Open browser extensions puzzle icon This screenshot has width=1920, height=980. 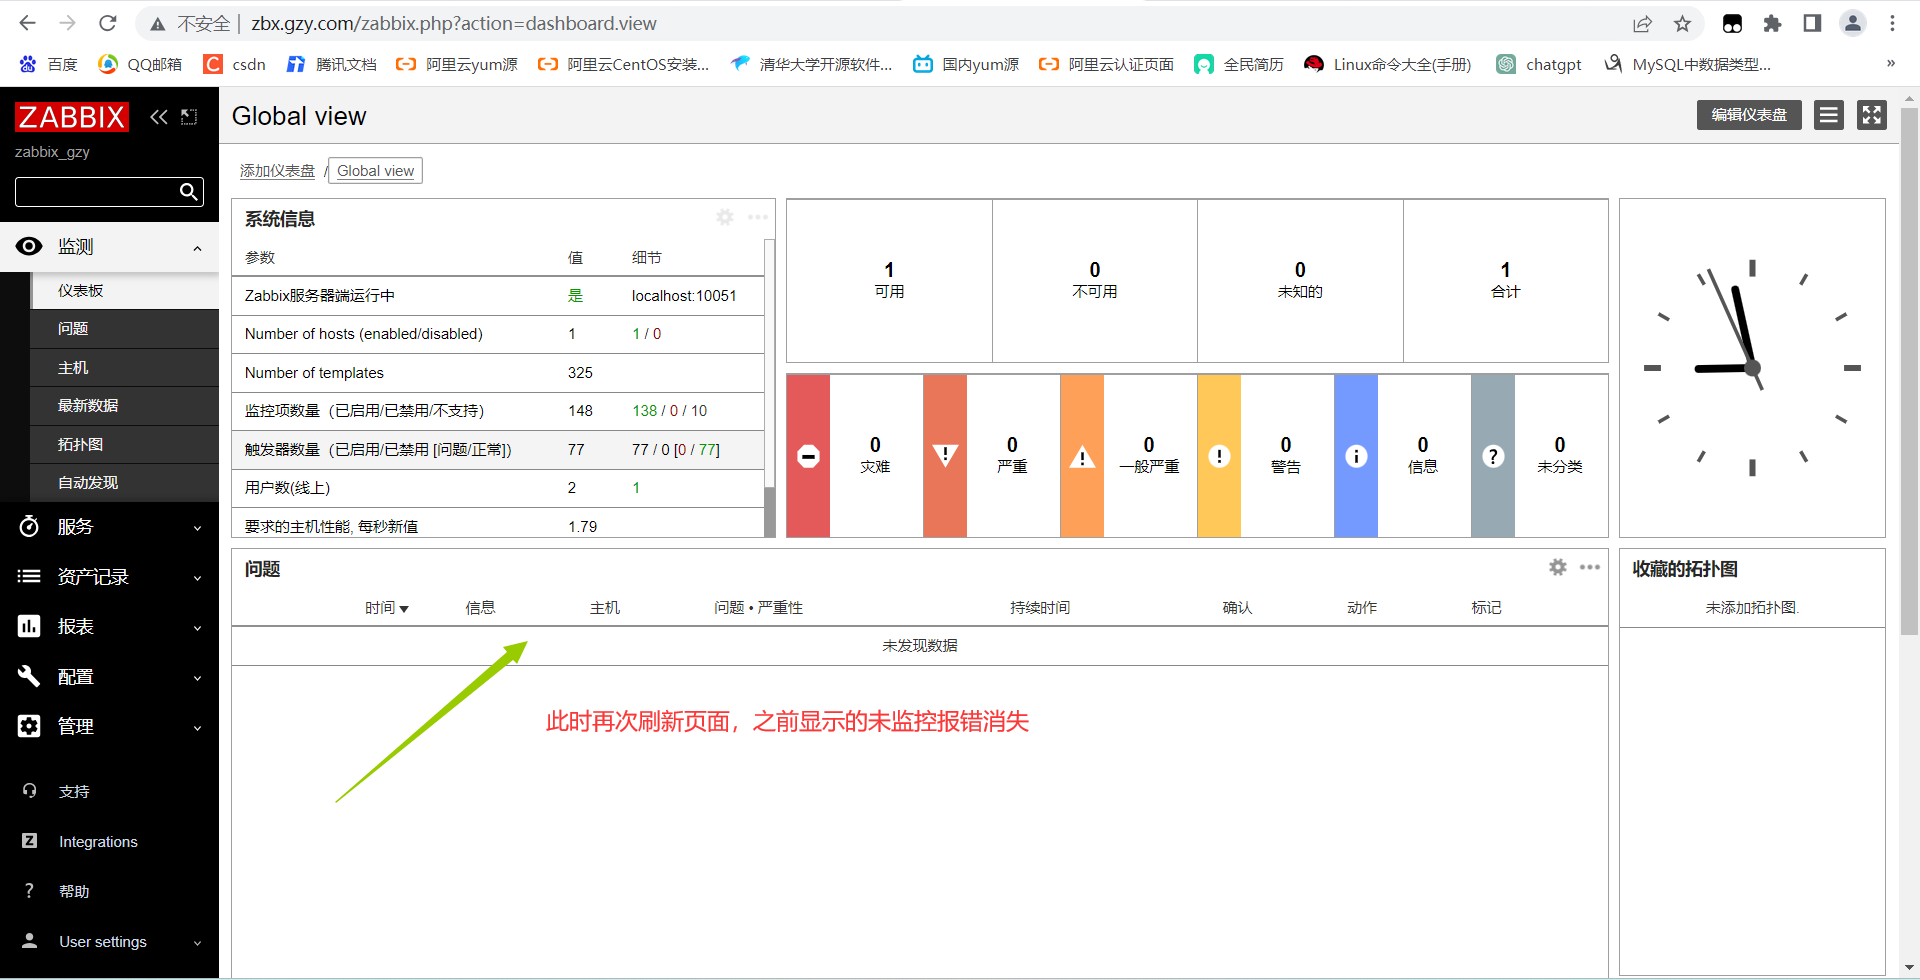coord(1772,23)
